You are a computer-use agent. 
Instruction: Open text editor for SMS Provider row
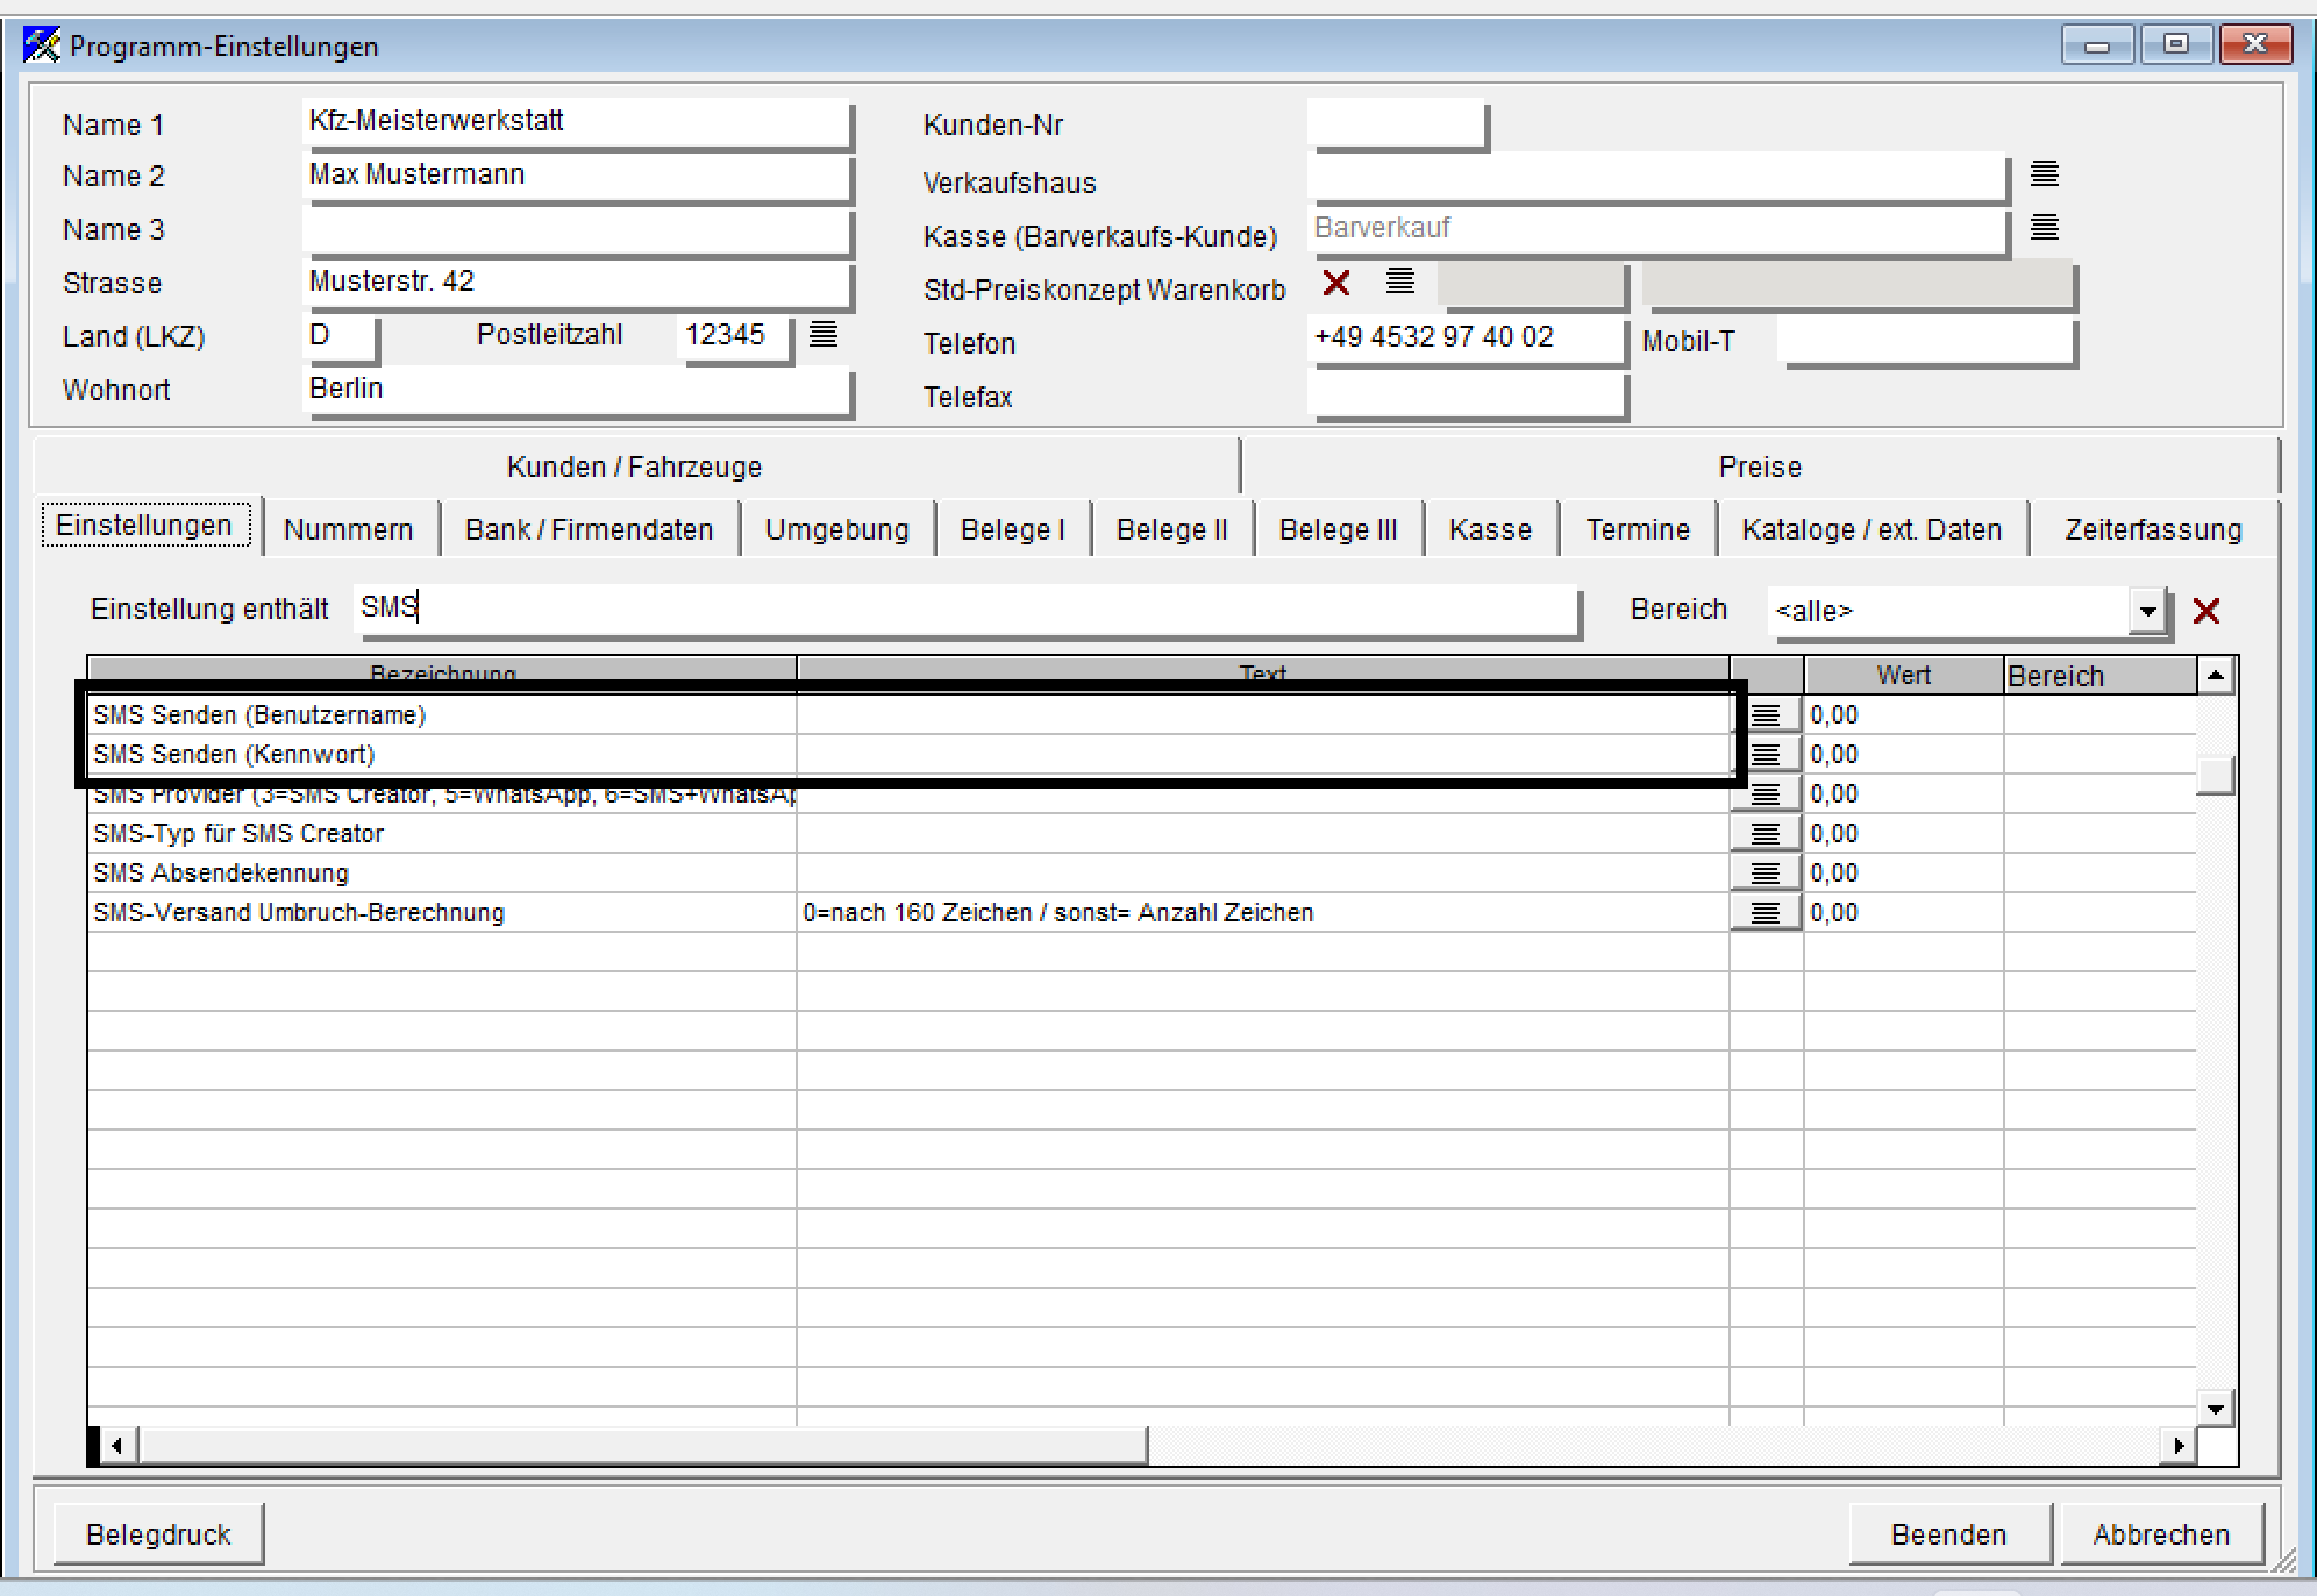tap(1765, 794)
